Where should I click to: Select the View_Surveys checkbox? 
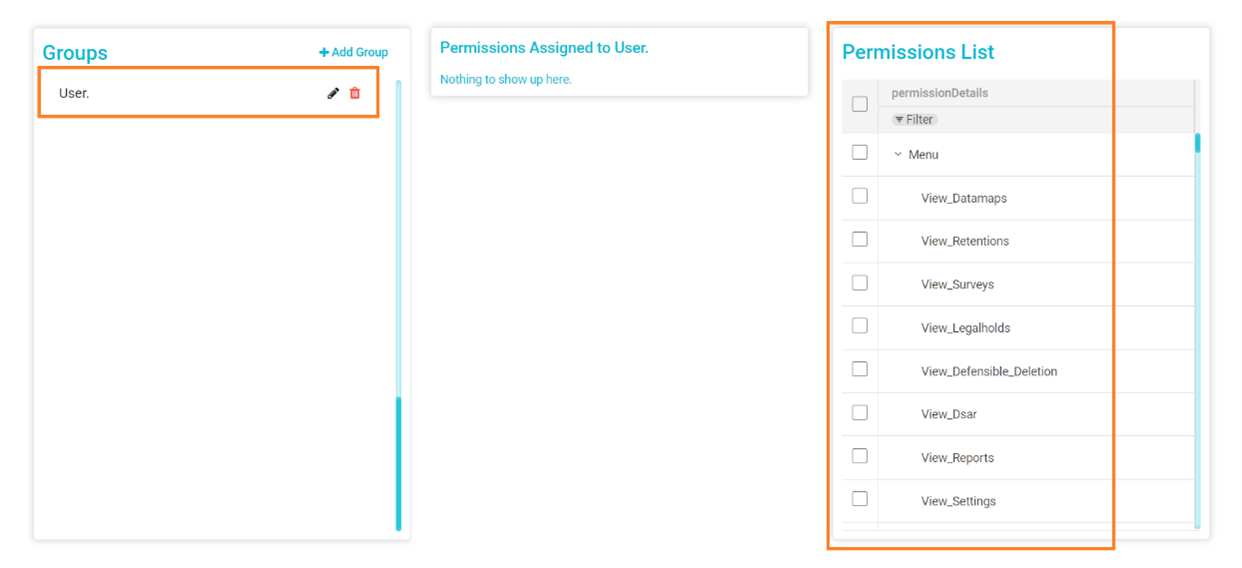click(860, 283)
